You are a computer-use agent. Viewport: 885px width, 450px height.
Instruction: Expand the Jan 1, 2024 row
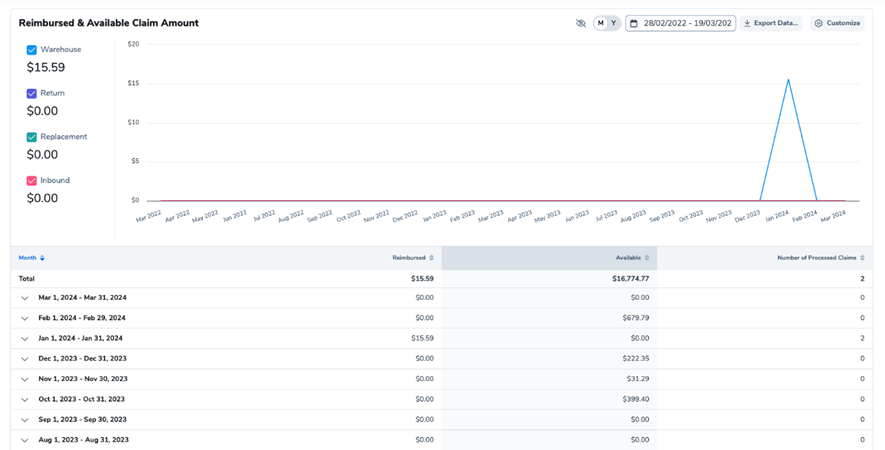(x=25, y=339)
